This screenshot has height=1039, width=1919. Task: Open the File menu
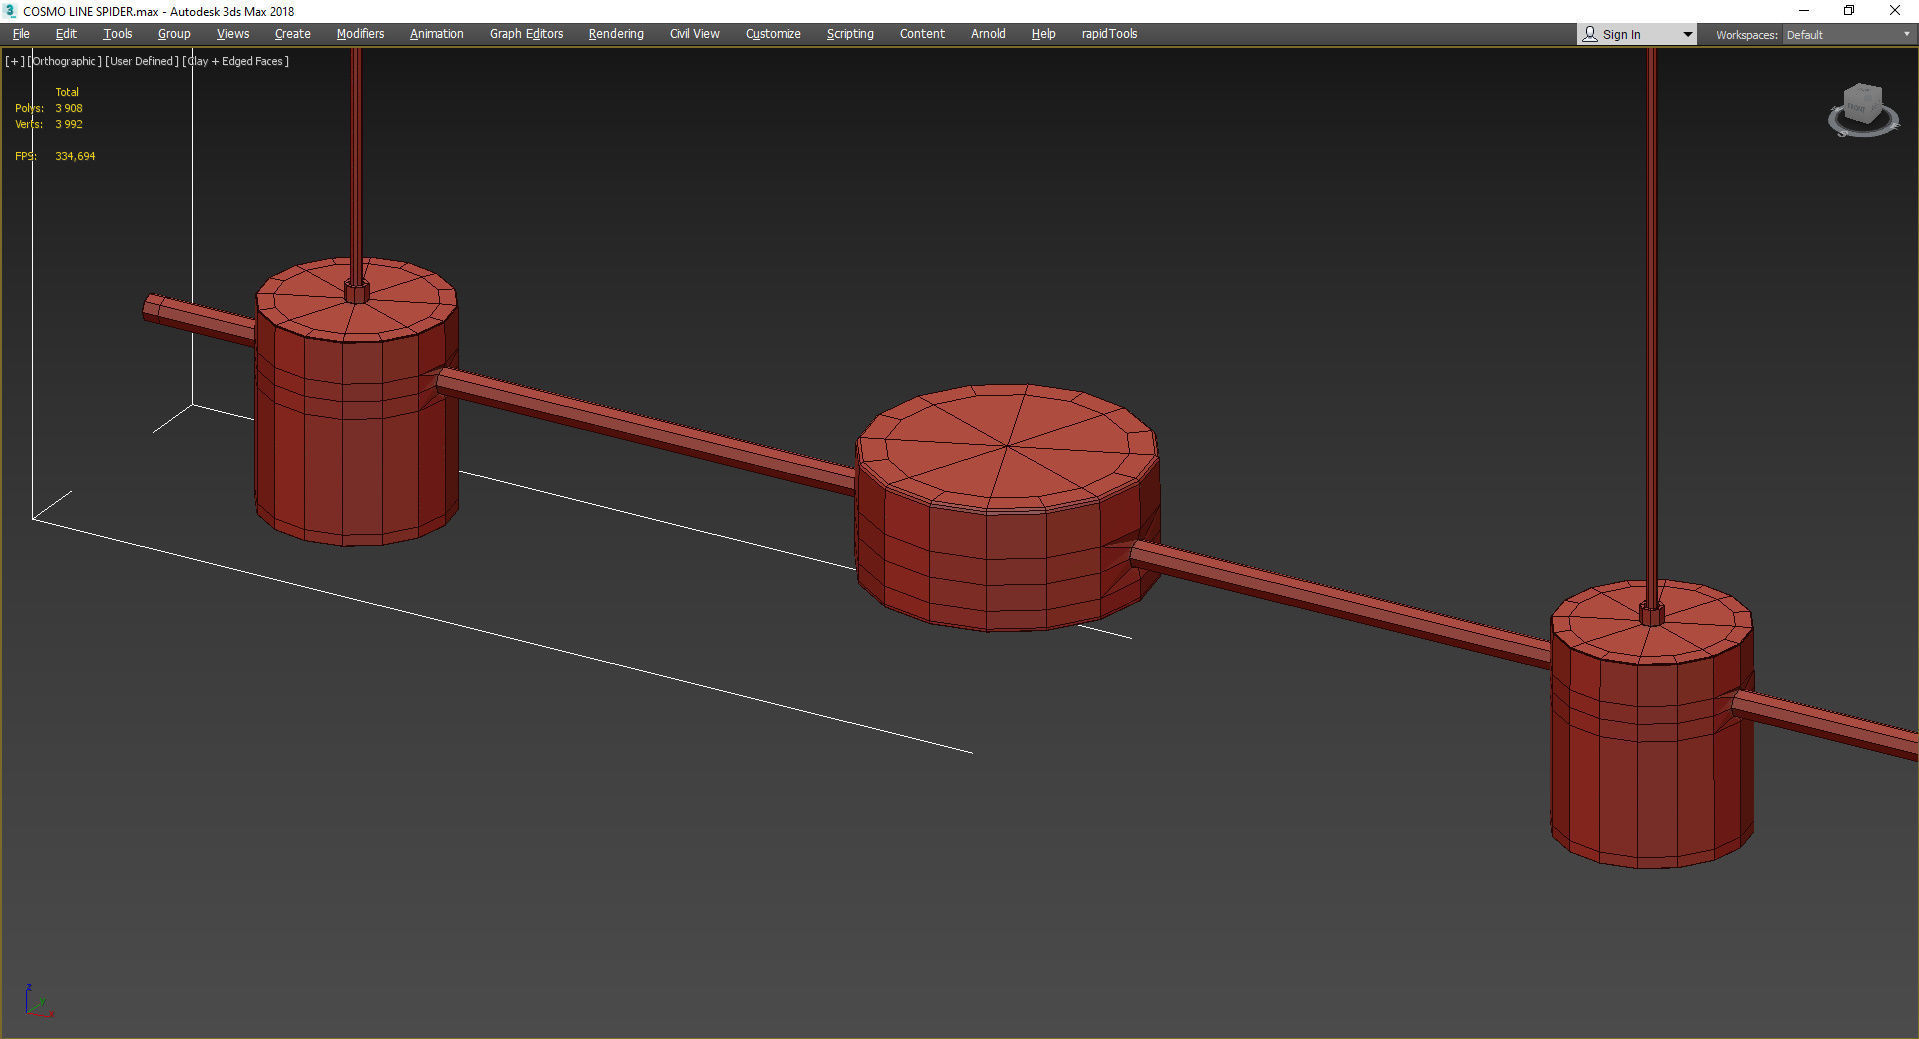pyautogui.click(x=21, y=34)
